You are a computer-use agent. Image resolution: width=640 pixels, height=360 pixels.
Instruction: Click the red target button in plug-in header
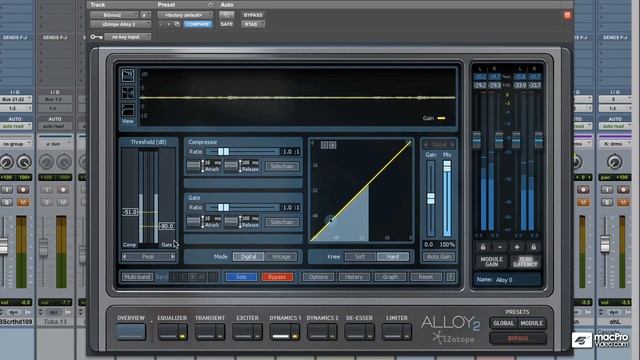(x=567, y=15)
